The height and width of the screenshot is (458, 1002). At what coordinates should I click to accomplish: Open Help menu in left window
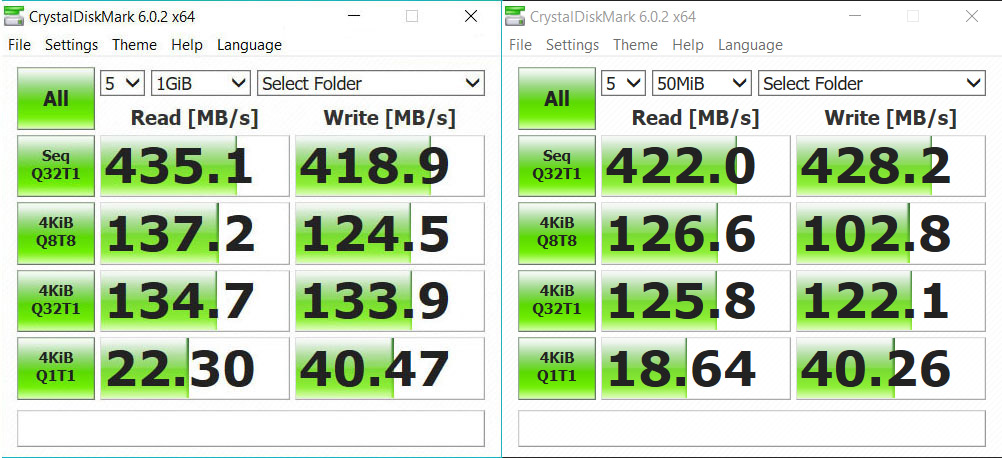187,45
